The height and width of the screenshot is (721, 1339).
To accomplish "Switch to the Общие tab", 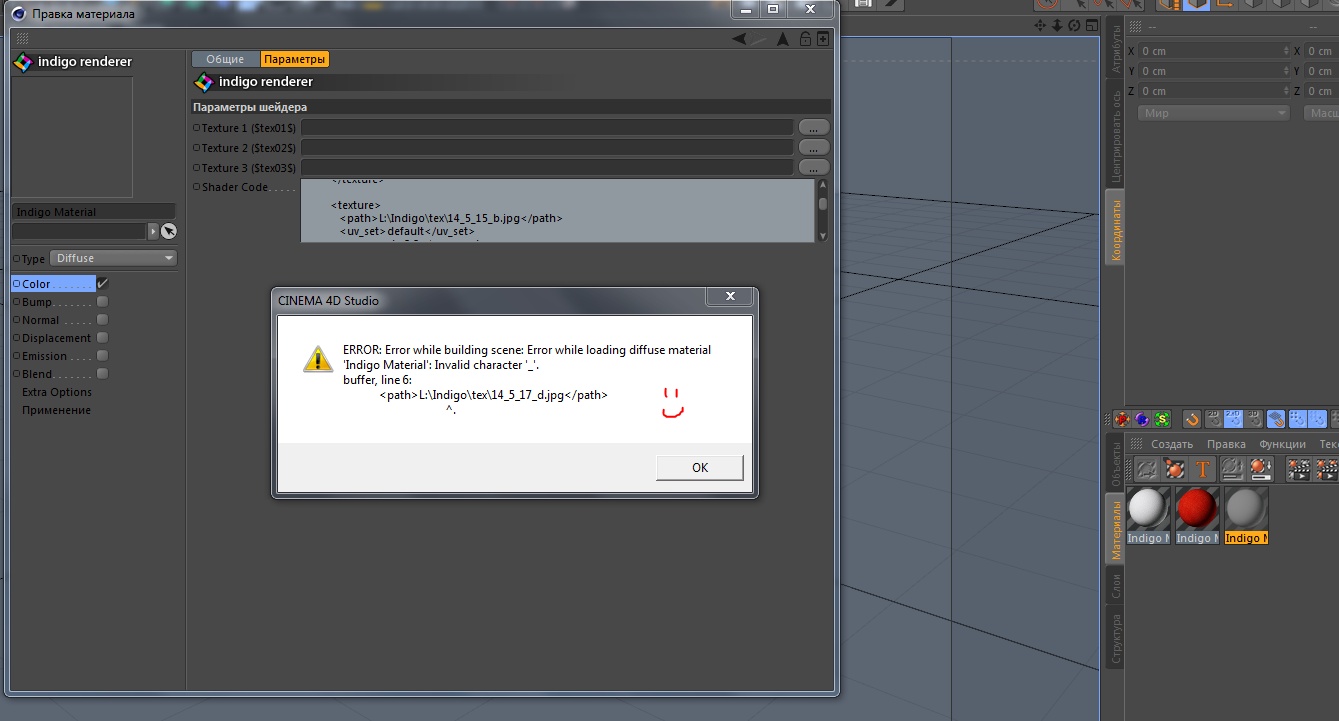I will coord(225,60).
